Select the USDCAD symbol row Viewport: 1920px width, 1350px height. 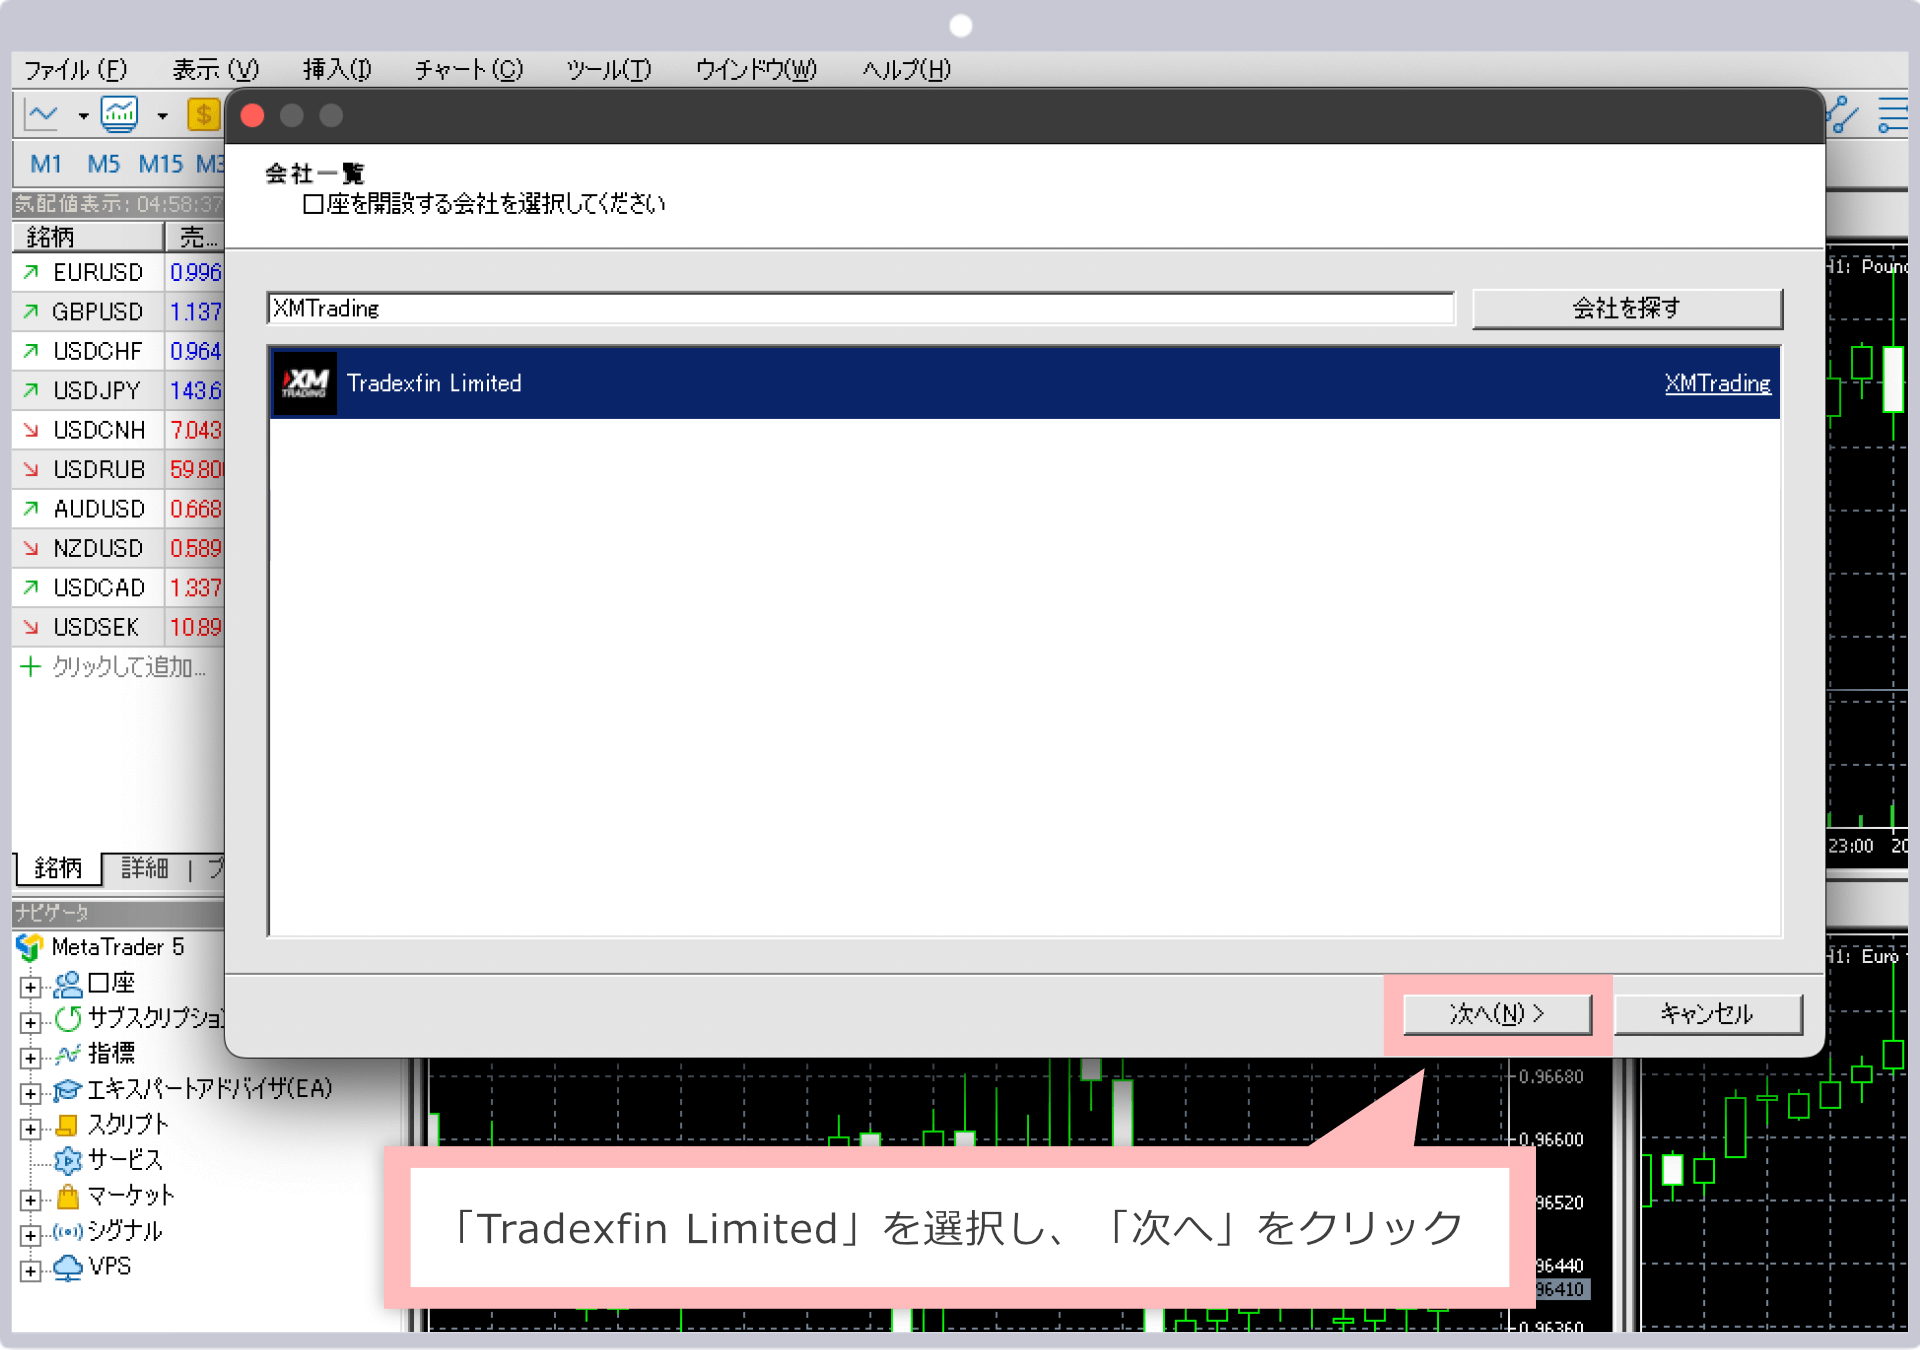click(119, 588)
